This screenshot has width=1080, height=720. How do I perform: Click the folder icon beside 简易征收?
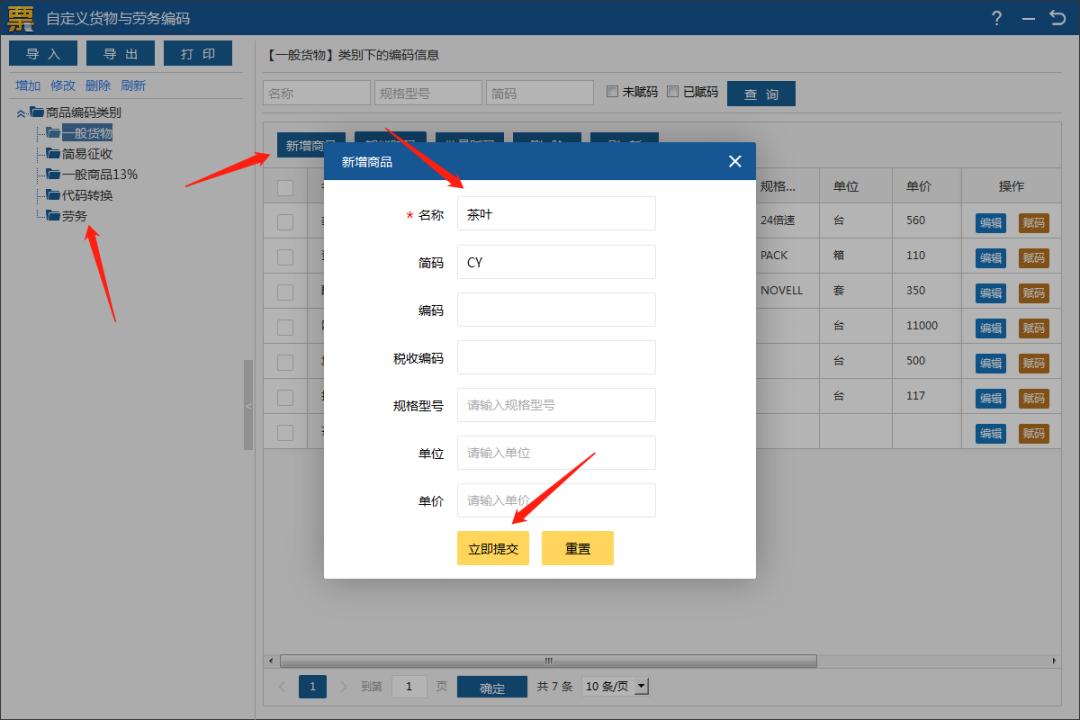[x=55, y=154]
